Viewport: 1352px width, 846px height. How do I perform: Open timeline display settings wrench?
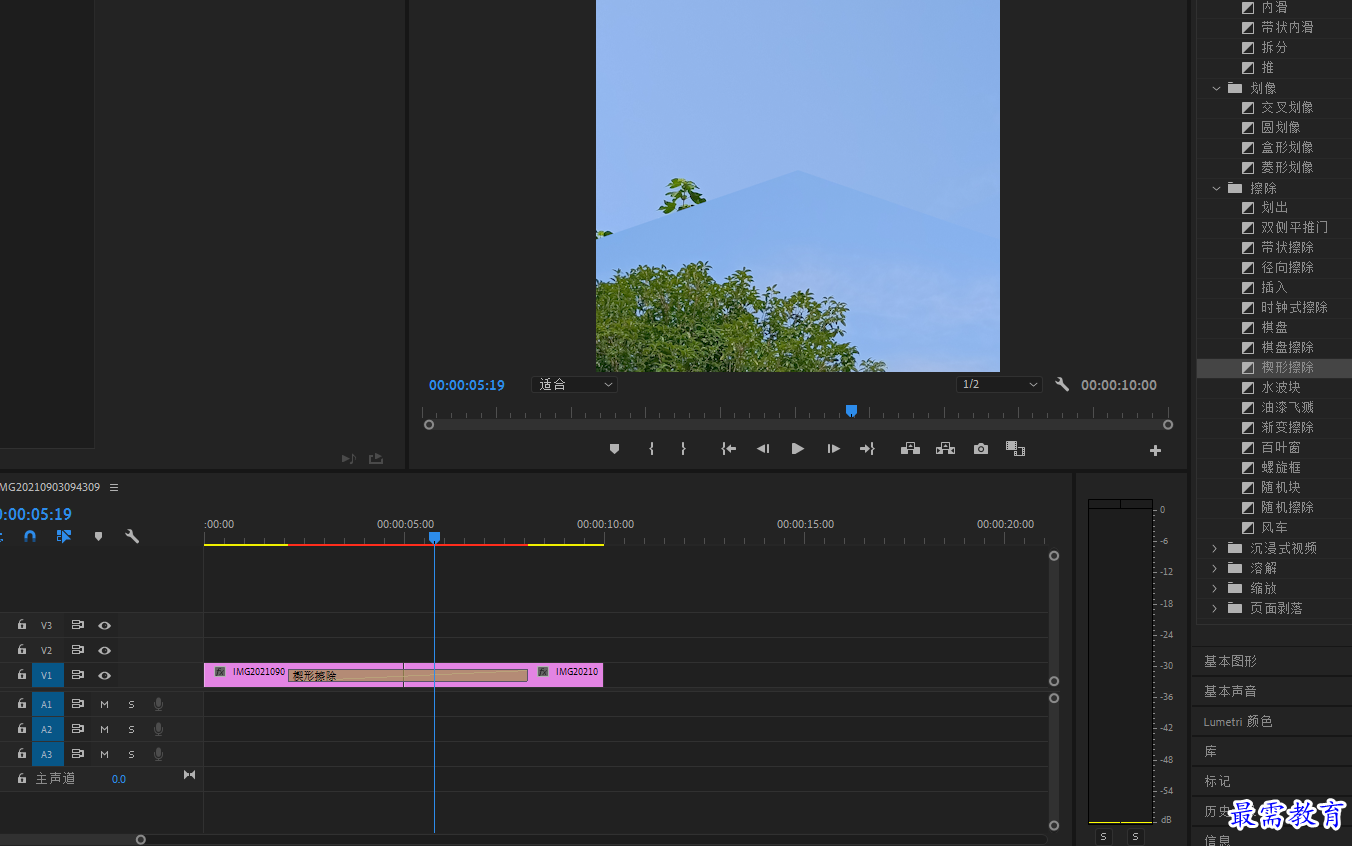(132, 536)
